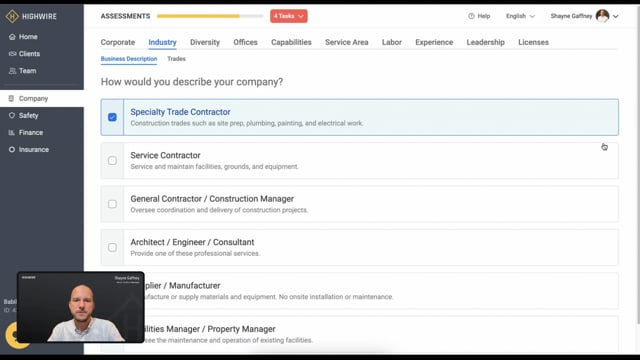Click Shayne Gaffney's profile avatar

click(x=602, y=16)
